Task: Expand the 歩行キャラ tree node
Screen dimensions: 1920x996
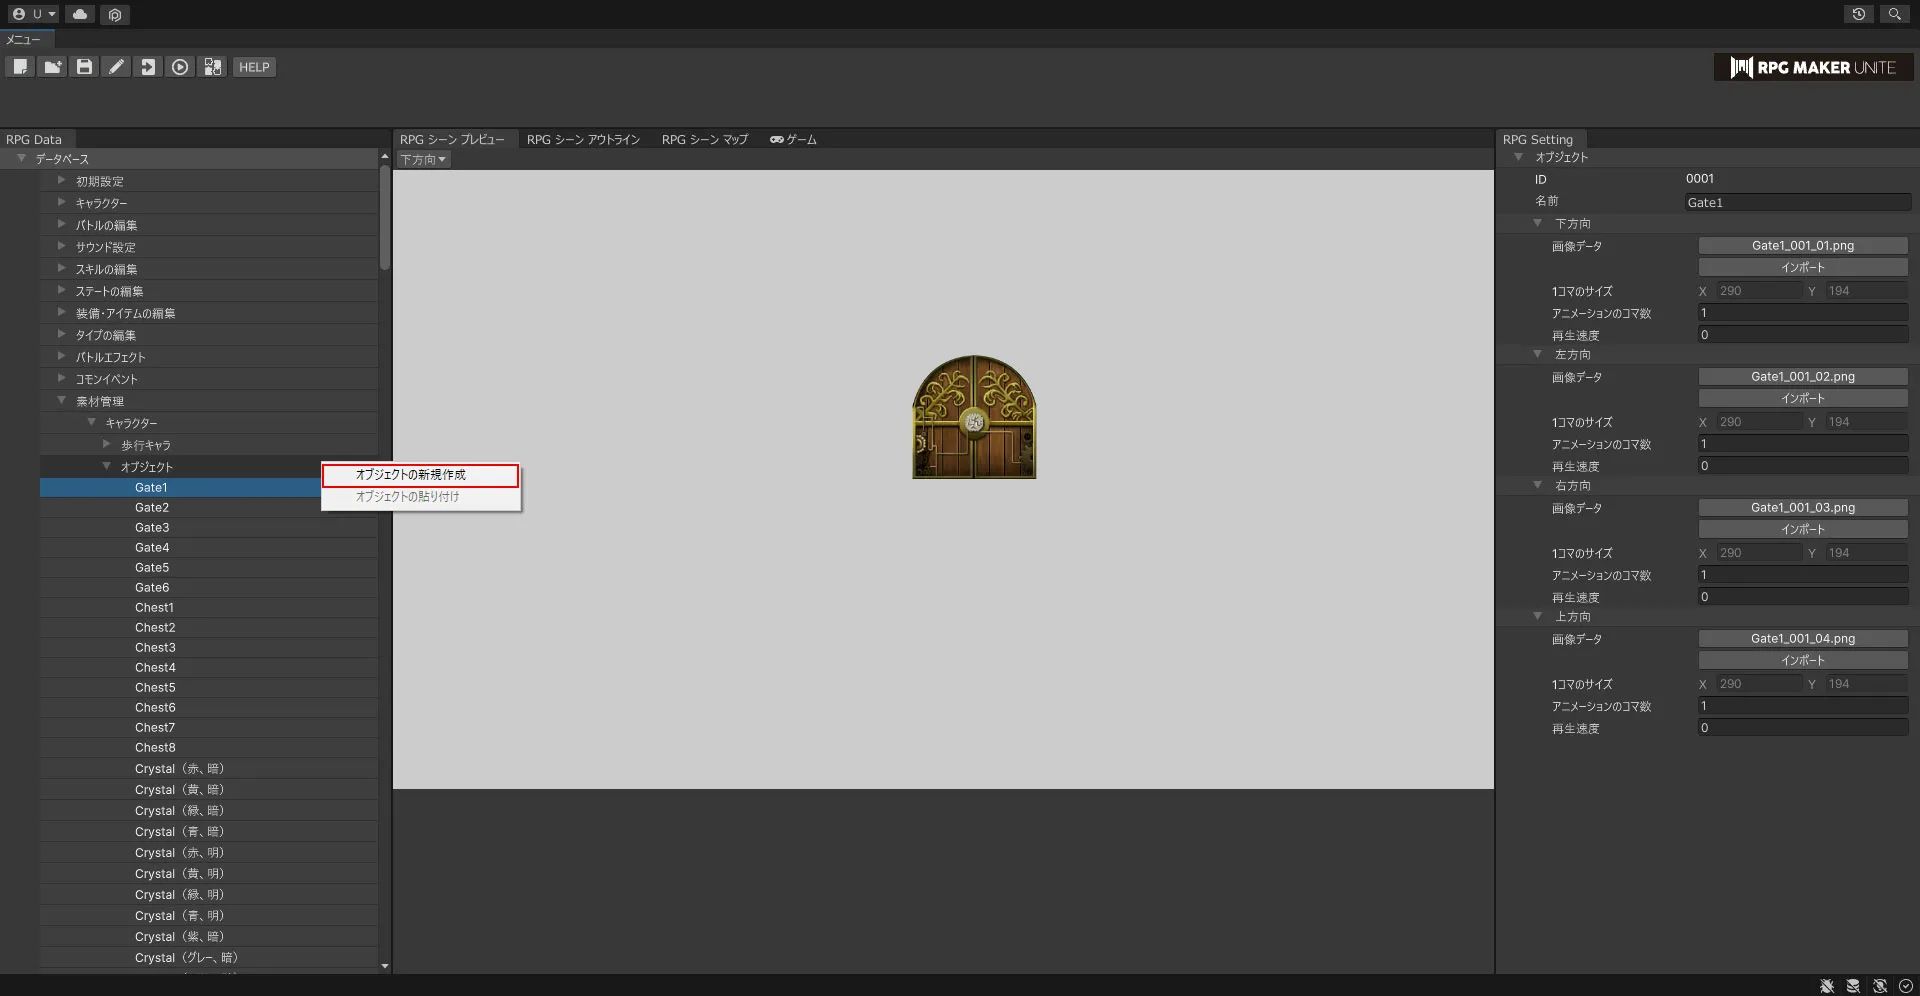Action: tap(107, 444)
